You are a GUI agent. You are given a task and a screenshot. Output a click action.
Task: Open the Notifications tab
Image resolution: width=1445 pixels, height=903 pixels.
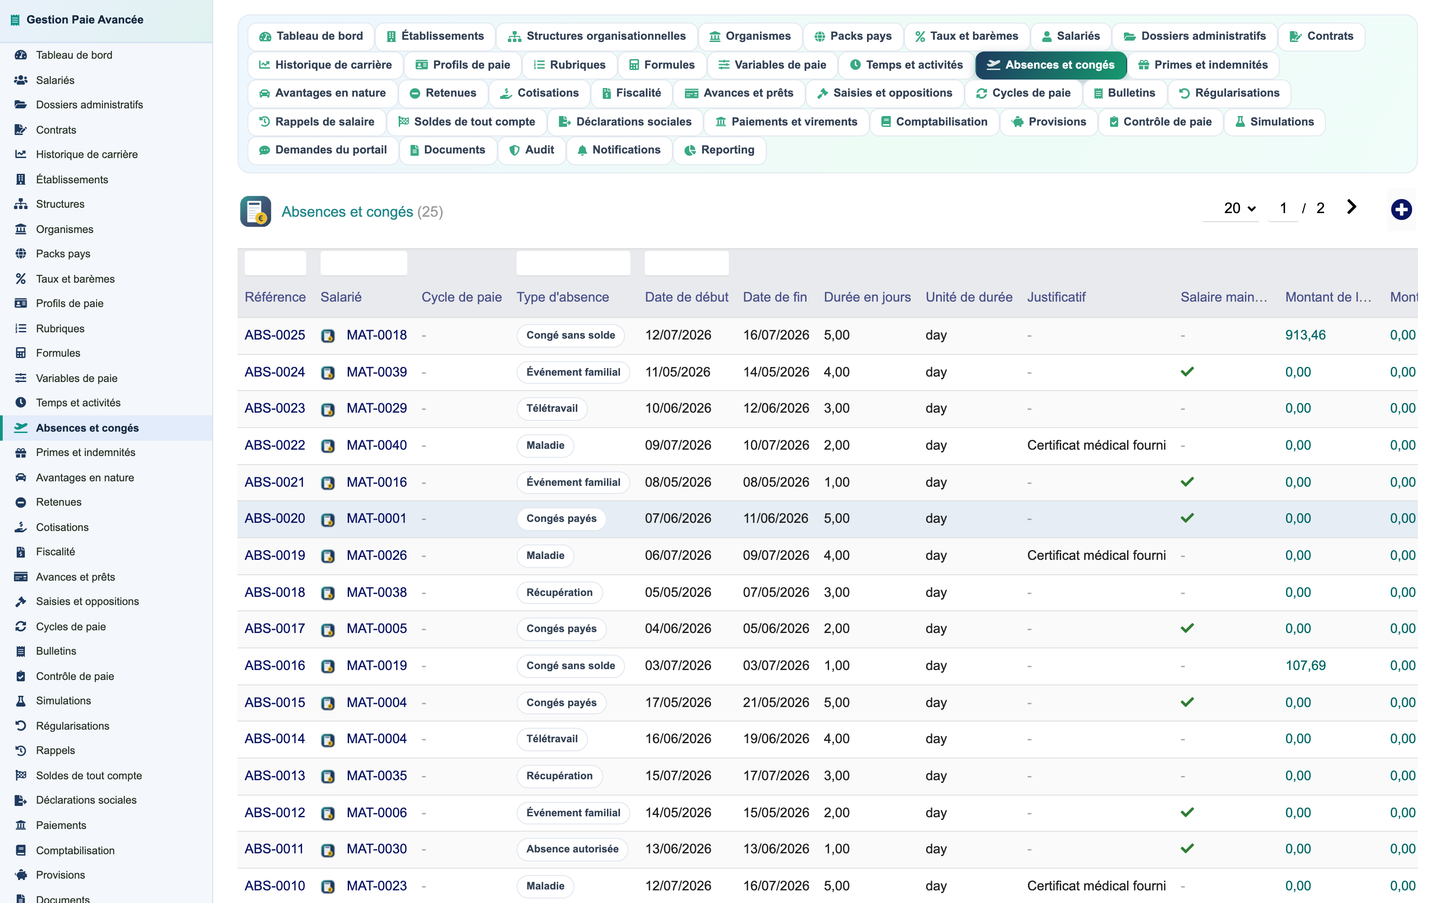point(618,150)
